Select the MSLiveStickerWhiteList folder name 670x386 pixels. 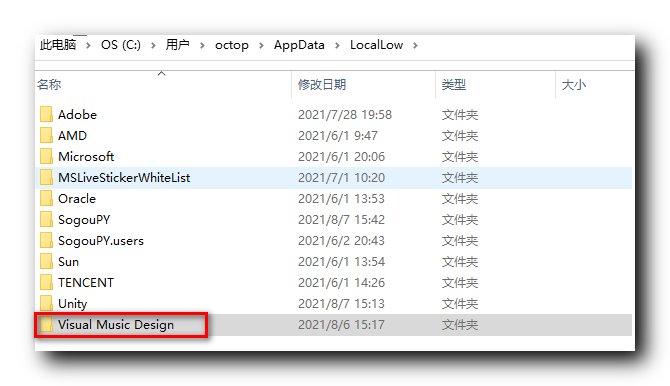pyautogui.click(x=124, y=177)
